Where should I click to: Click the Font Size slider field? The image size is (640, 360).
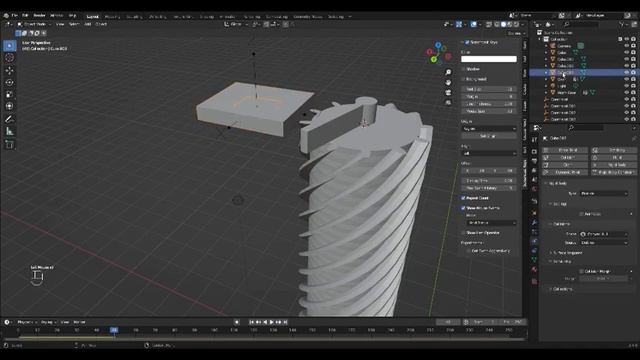point(489,89)
